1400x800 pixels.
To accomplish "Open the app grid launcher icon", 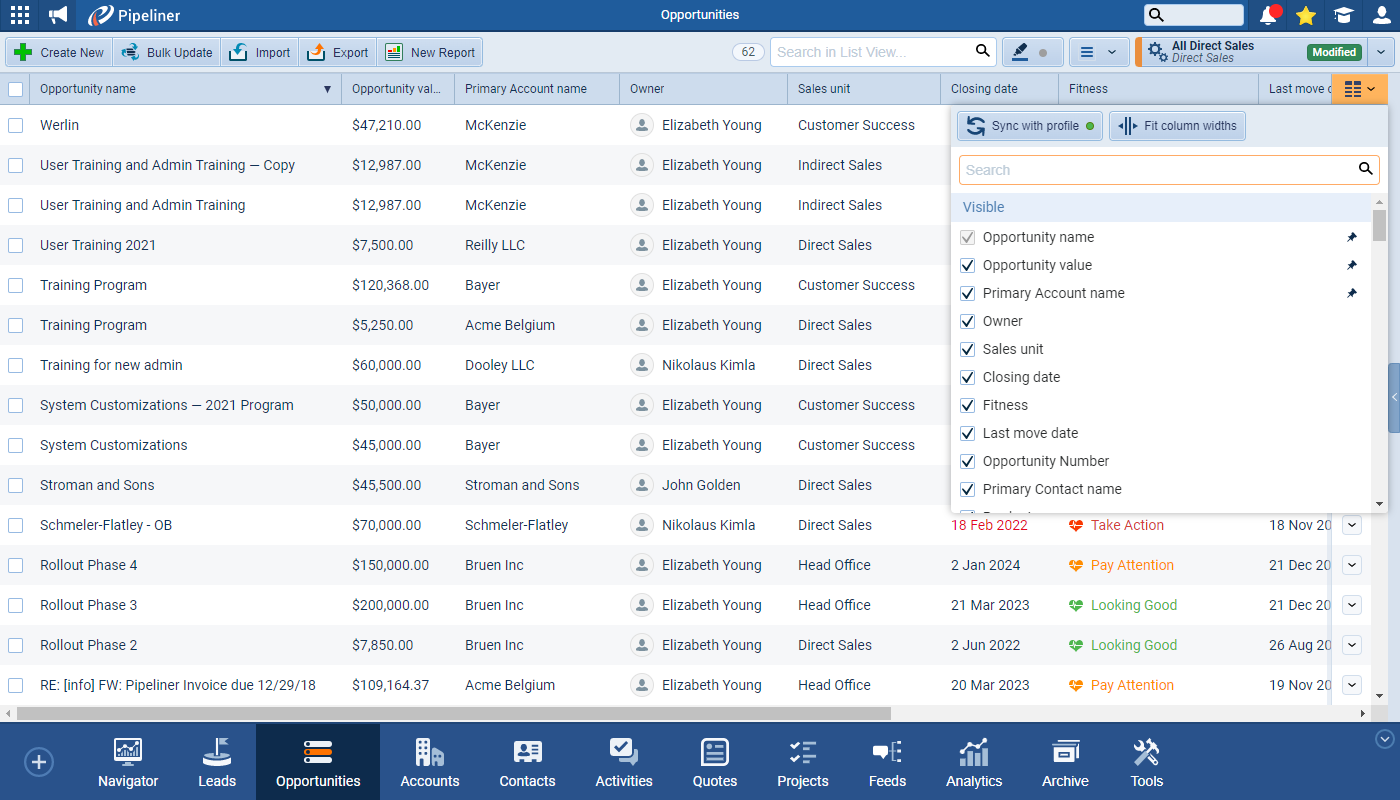I will 20,15.
